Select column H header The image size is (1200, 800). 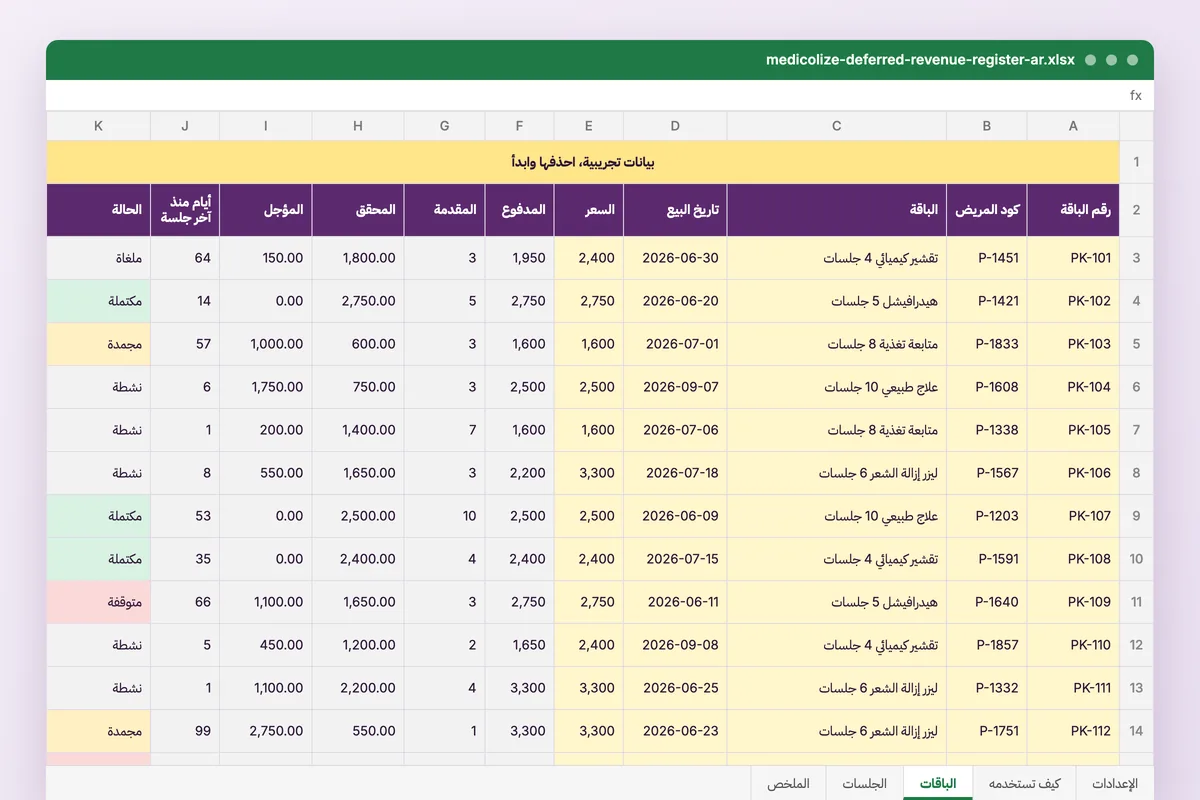pyautogui.click(x=358, y=126)
